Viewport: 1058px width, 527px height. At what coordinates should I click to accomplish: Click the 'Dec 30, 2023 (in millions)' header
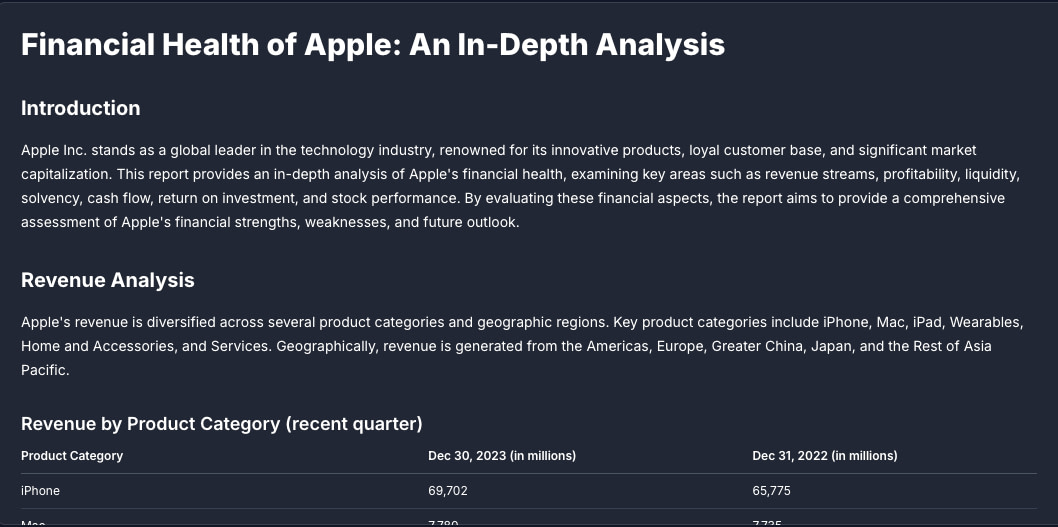(x=502, y=456)
